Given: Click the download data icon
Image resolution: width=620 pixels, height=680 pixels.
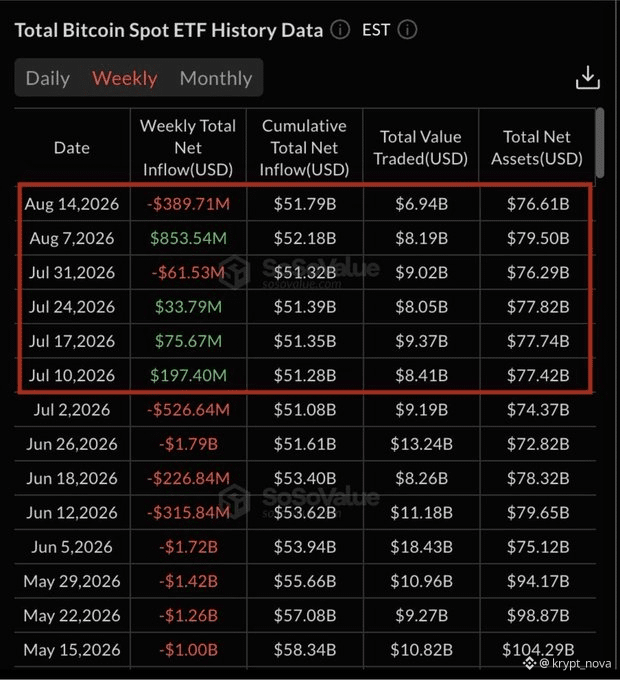Looking at the screenshot, I should [587, 78].
